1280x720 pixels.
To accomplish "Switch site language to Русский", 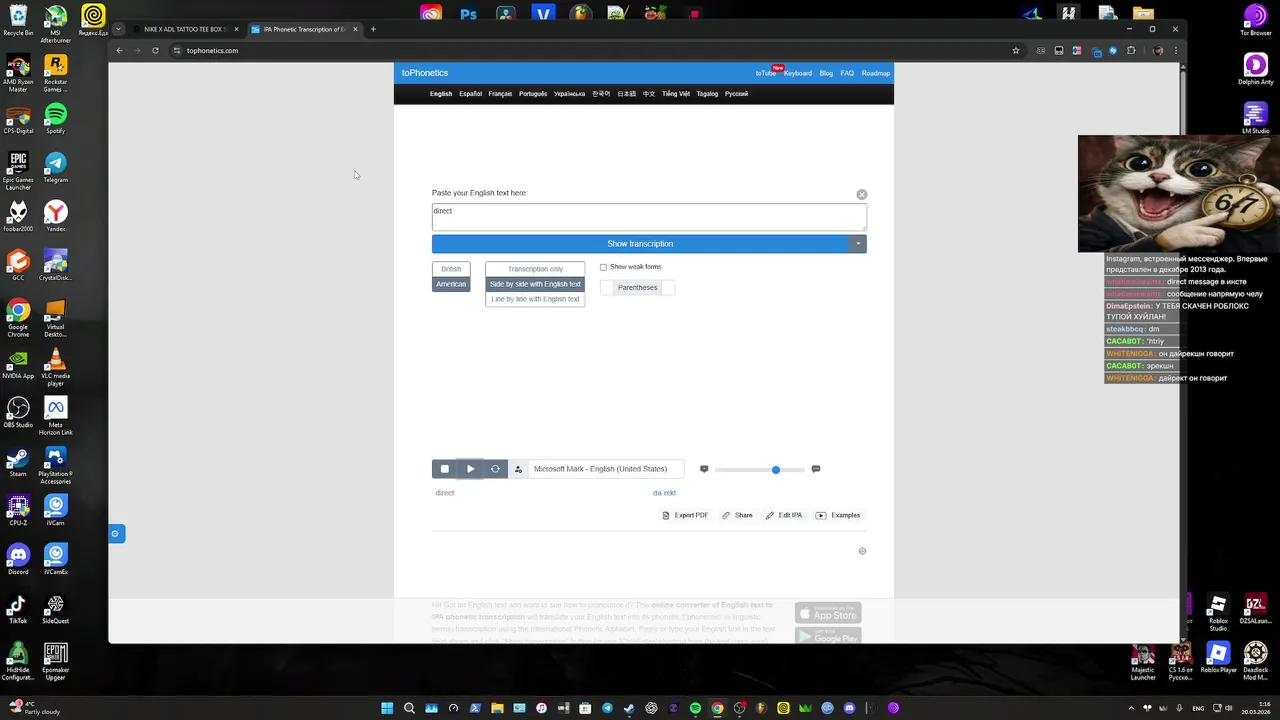I will [x=736, y=94].
